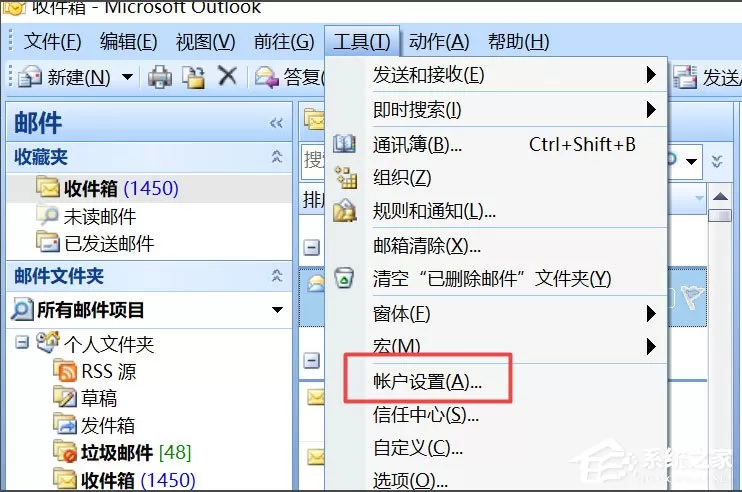
Task: Open the 编辑(E) menu
Action: (x=129, y=42)
